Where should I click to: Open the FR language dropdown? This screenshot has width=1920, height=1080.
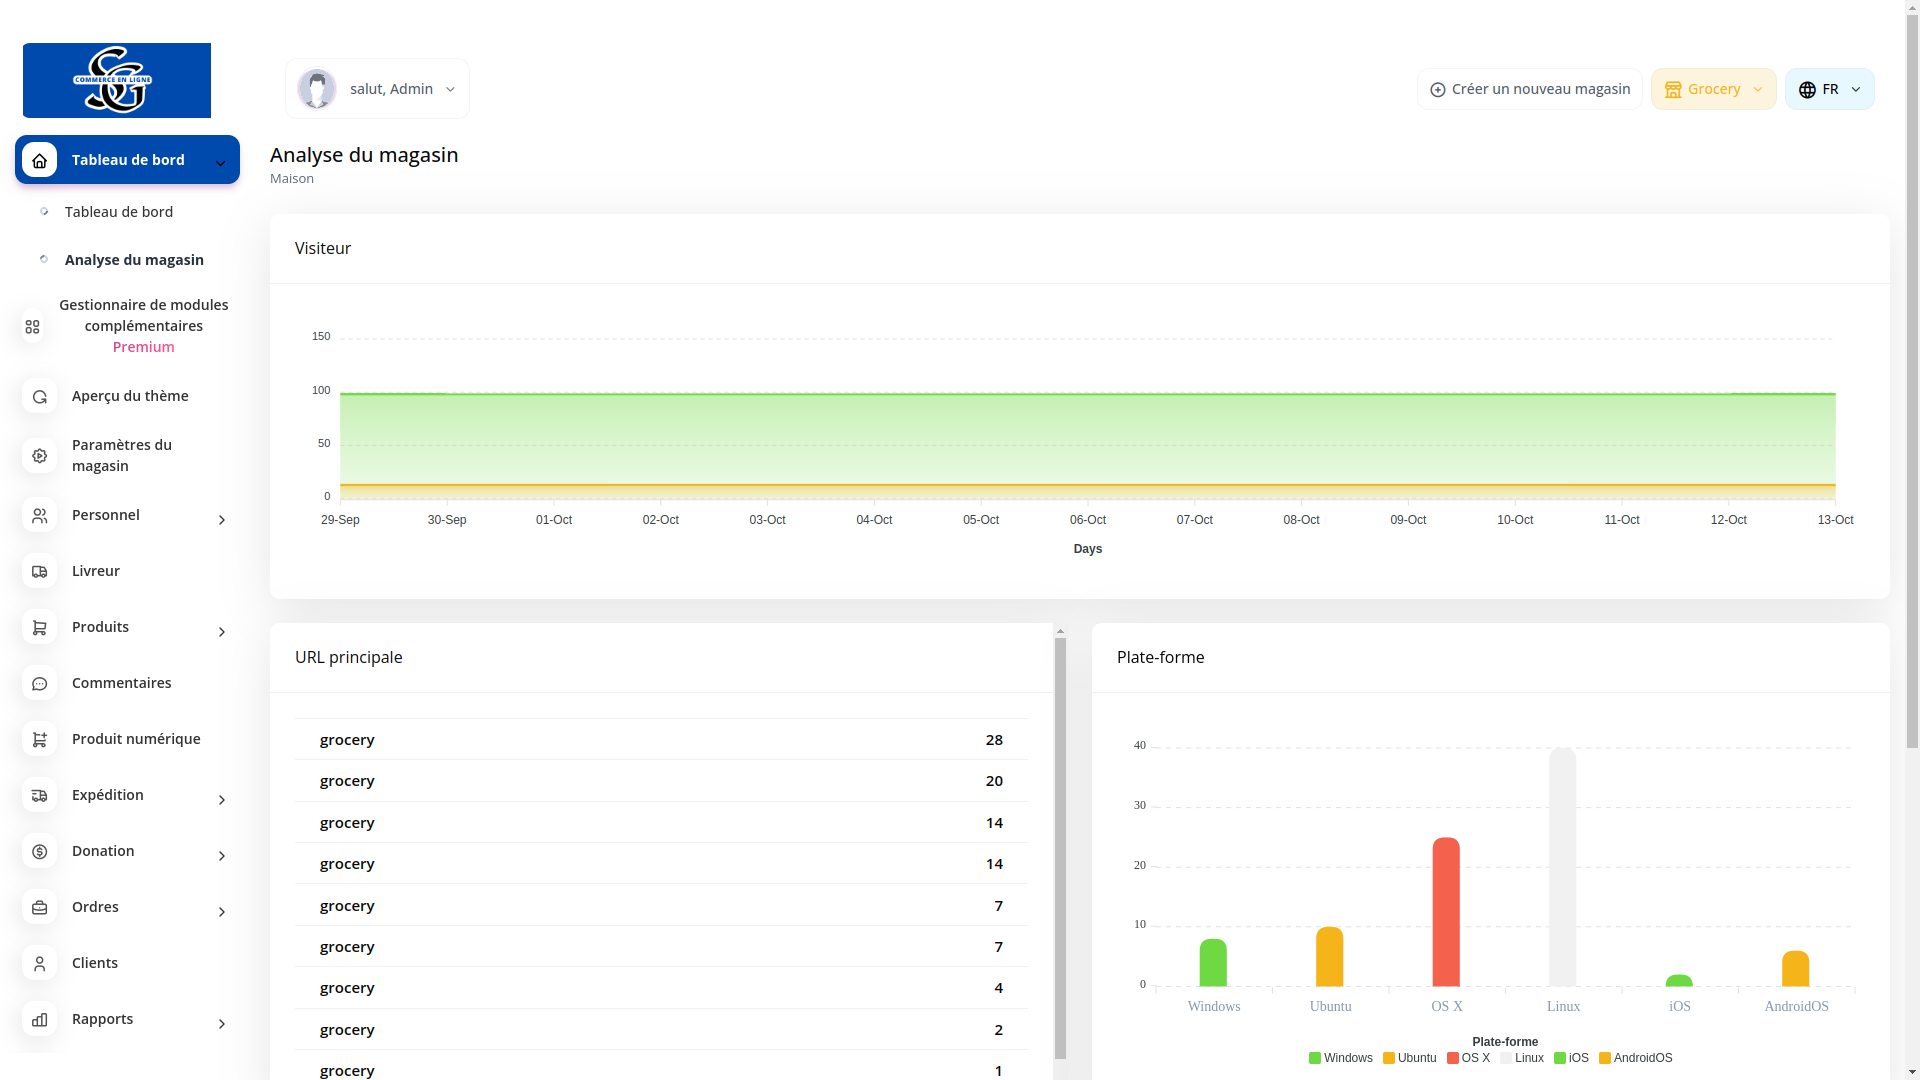(x=1829, y=89)
